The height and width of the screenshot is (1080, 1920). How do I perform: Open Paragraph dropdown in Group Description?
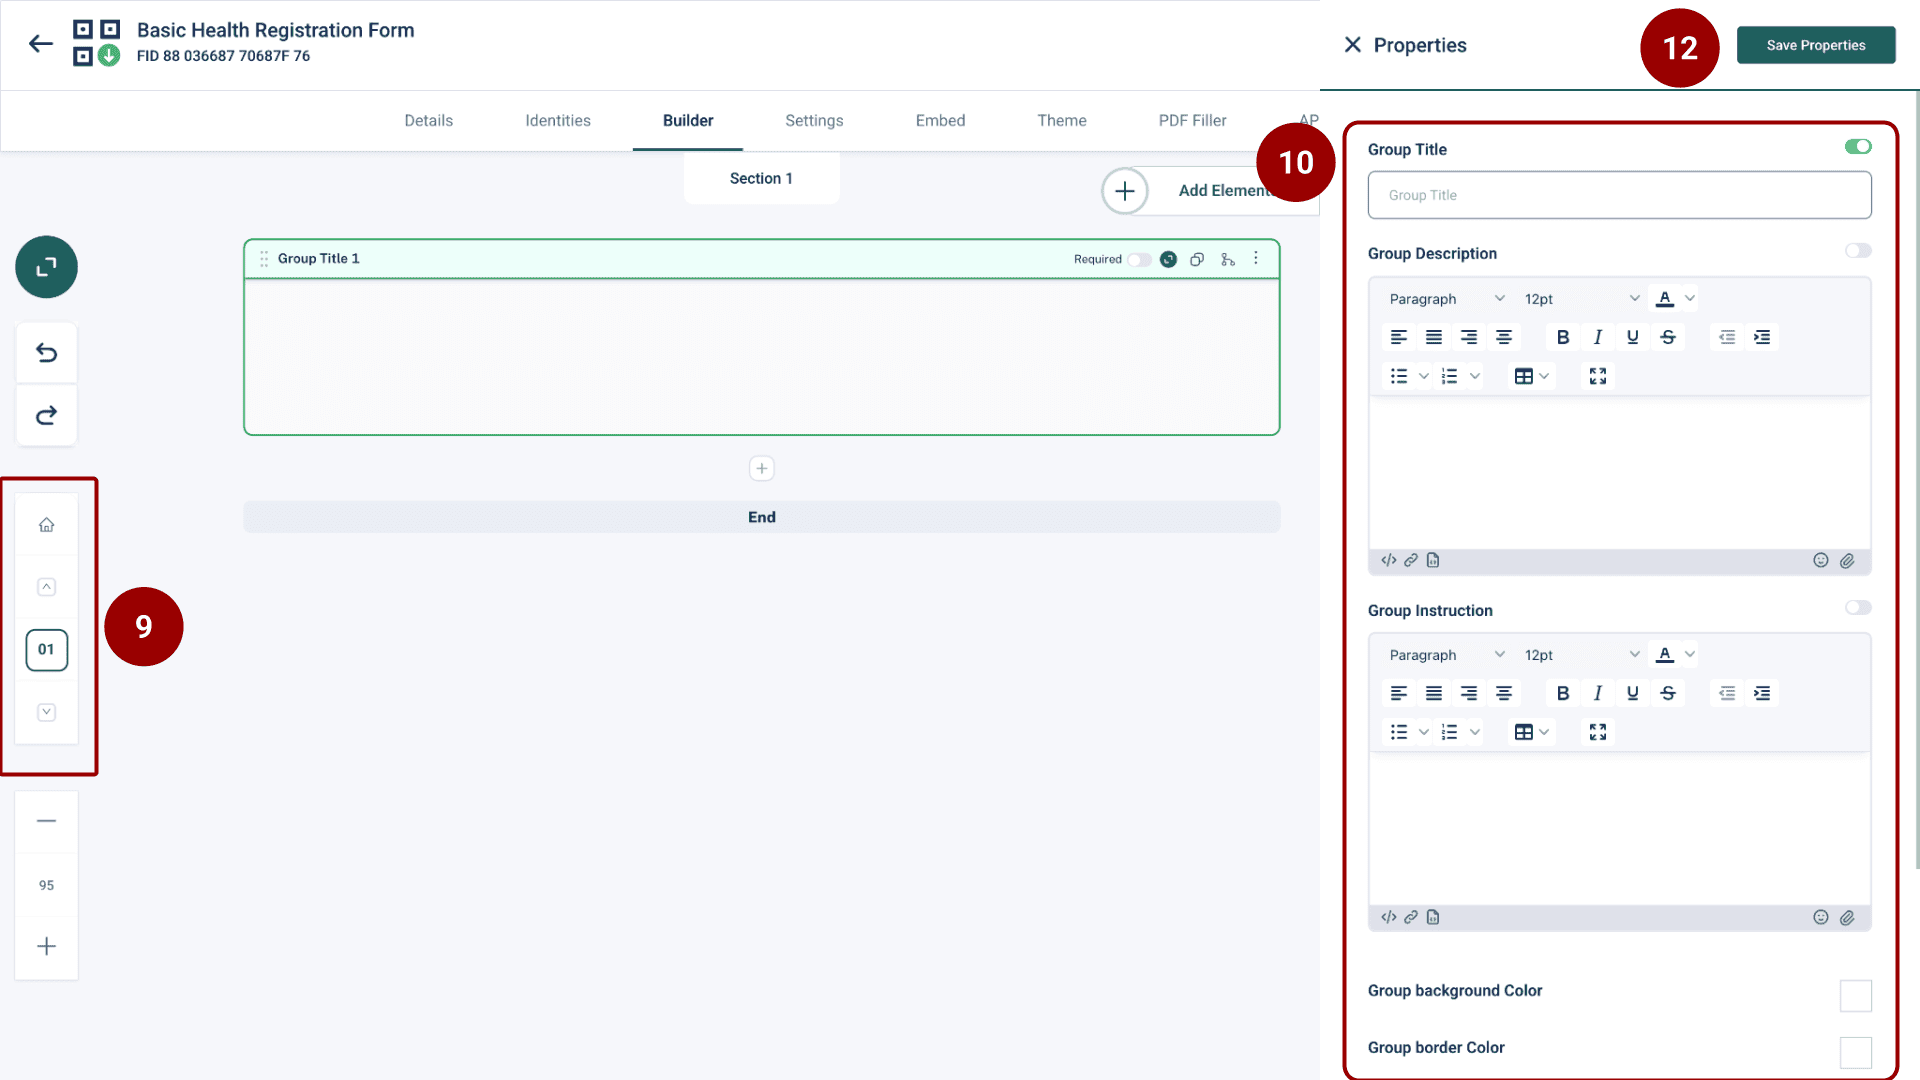1446,299
